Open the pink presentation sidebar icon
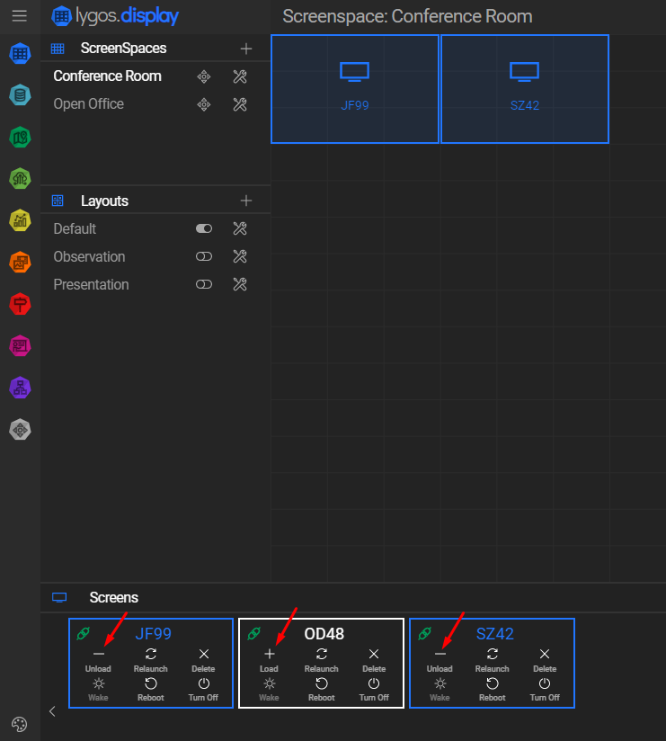 click(x=20, y=346)
